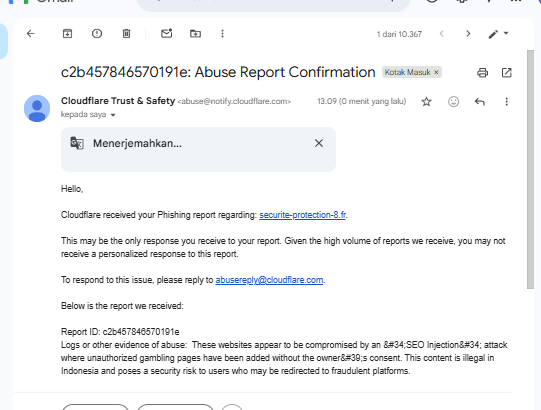Add emoji reaction to message
The width and height of the screenshot is (541, 410).
[x=453, y=101]
